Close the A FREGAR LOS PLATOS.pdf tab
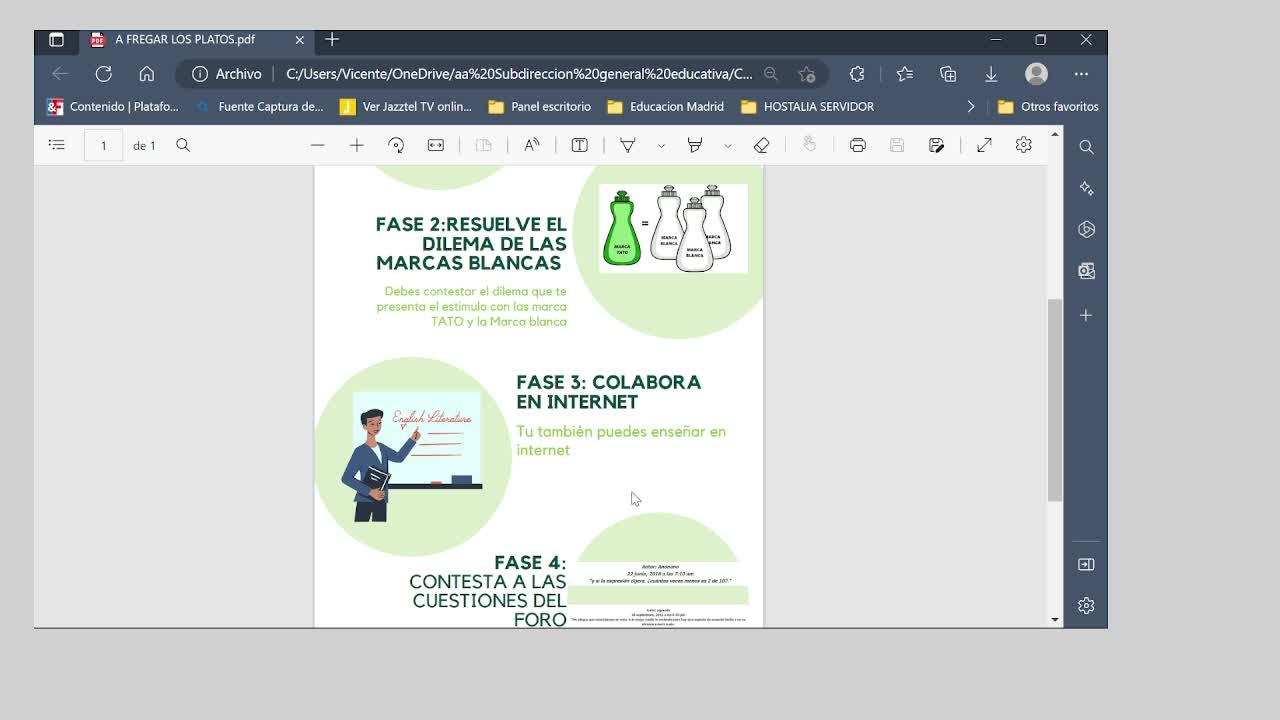This screenshot has height=720, width=1280. [x=299, y=40]
